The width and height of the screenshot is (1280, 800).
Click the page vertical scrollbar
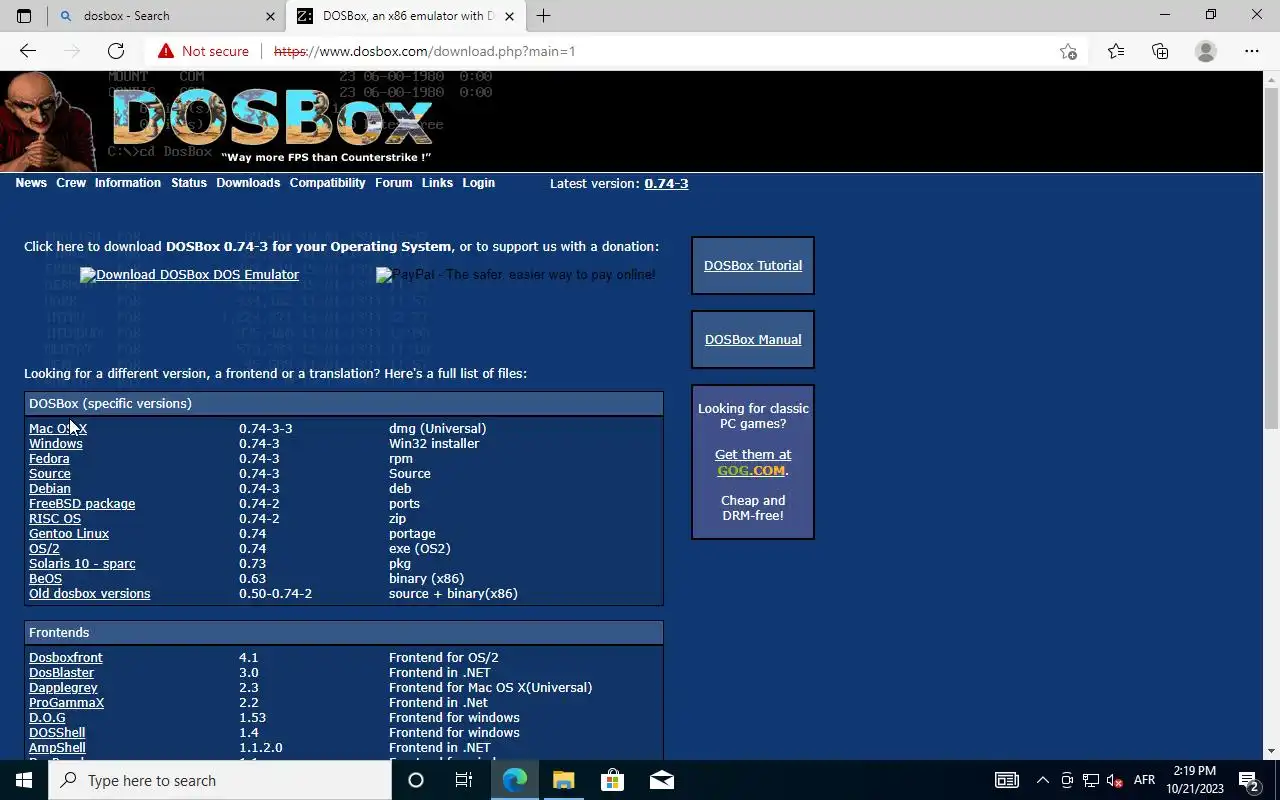(1272, 258)
